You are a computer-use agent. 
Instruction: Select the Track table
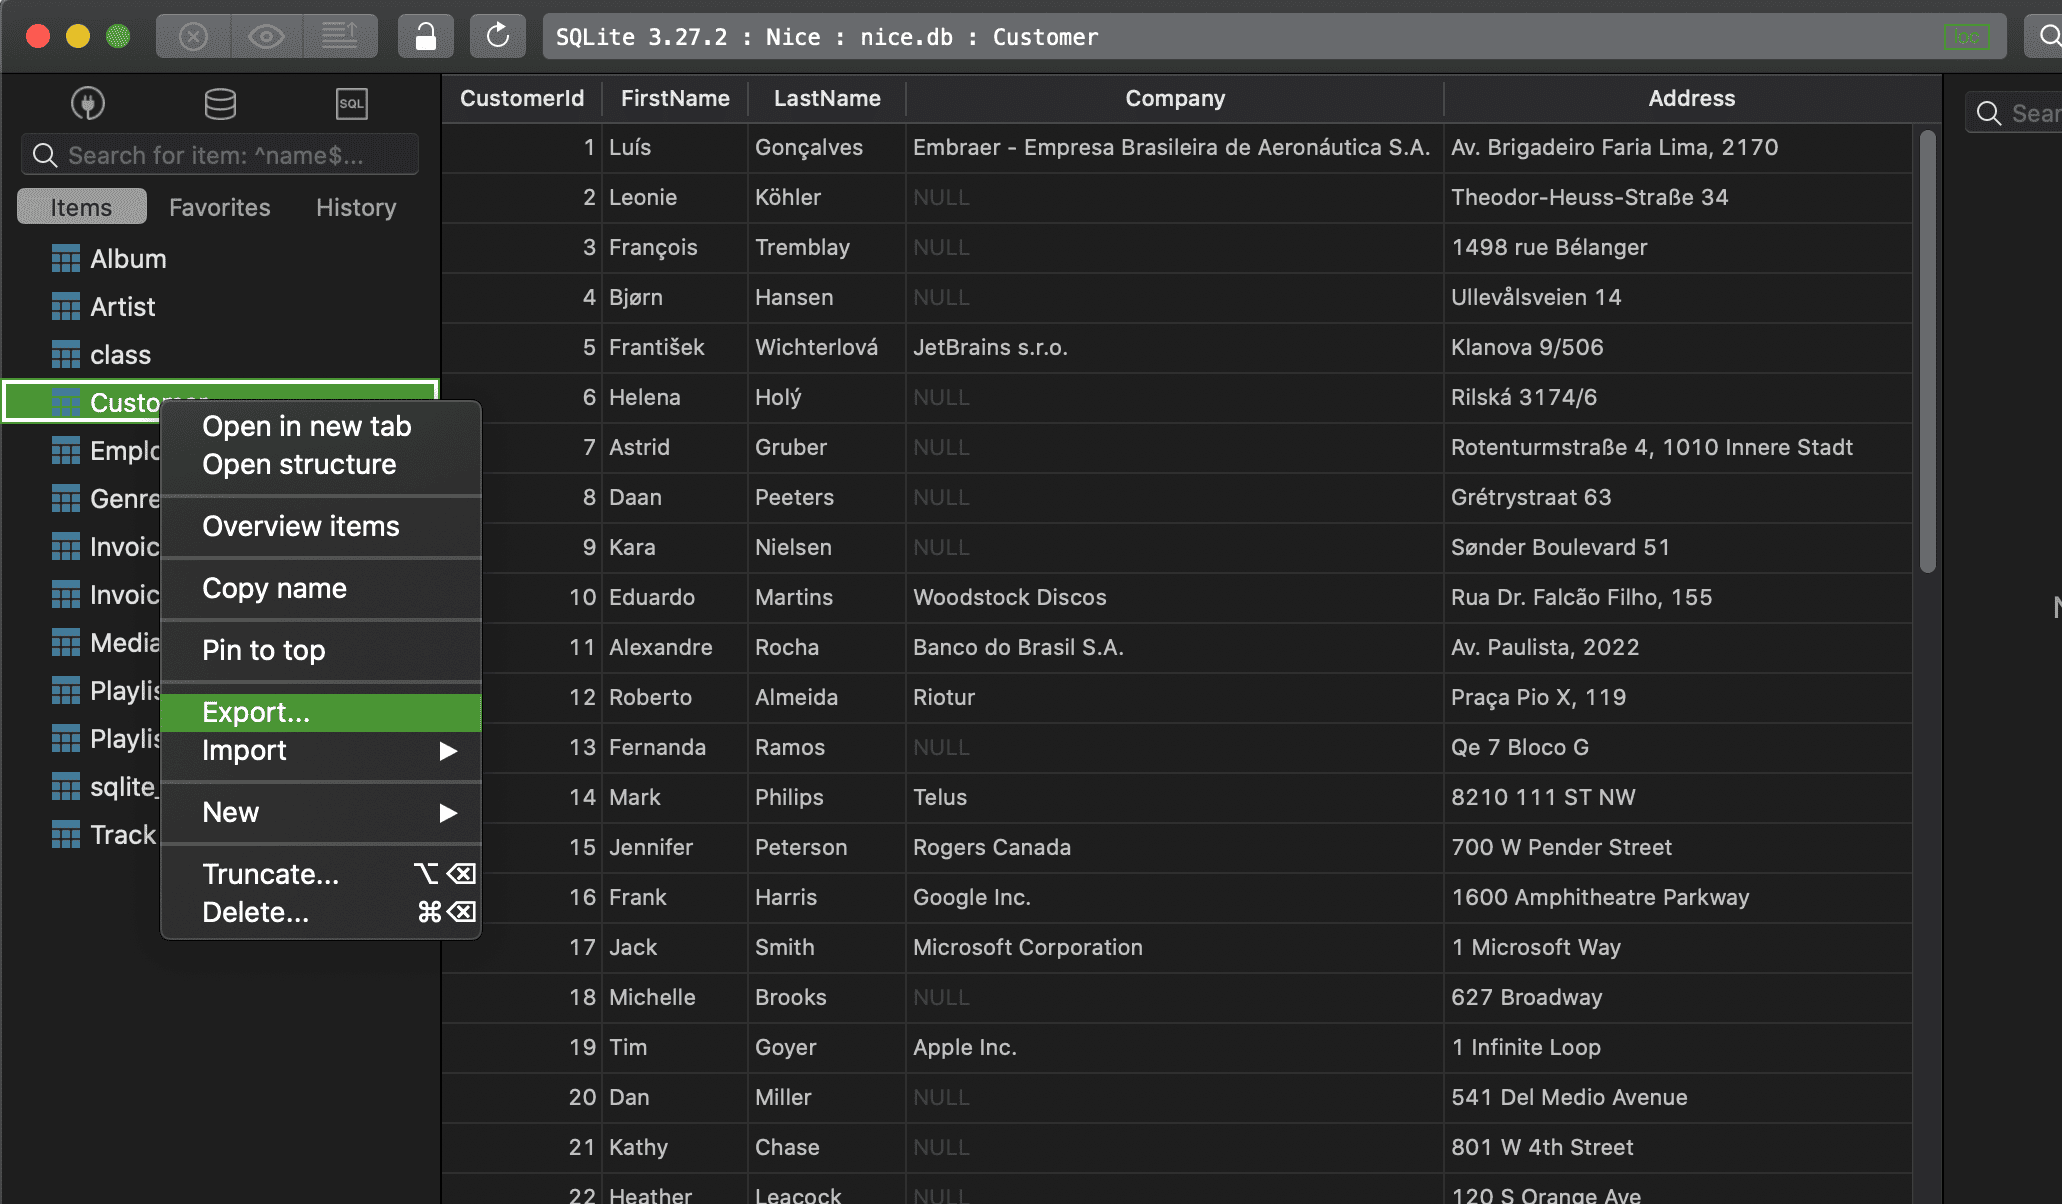click(x=103, y=835)
